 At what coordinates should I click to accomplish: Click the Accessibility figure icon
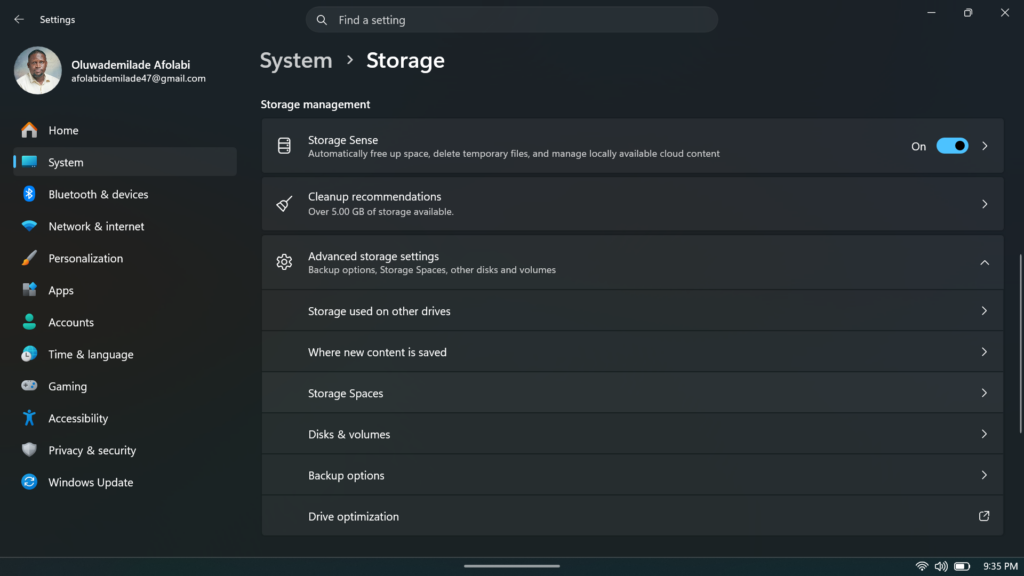pyautogui.click(x=29, y=418)
